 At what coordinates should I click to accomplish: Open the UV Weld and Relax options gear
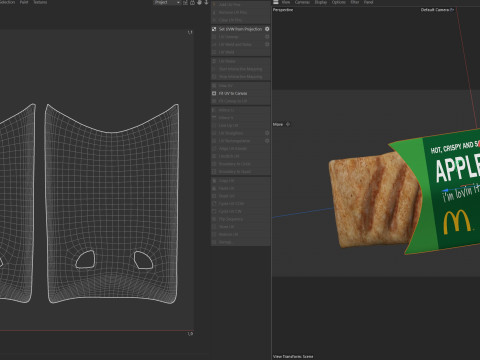[x=267, y=44]
